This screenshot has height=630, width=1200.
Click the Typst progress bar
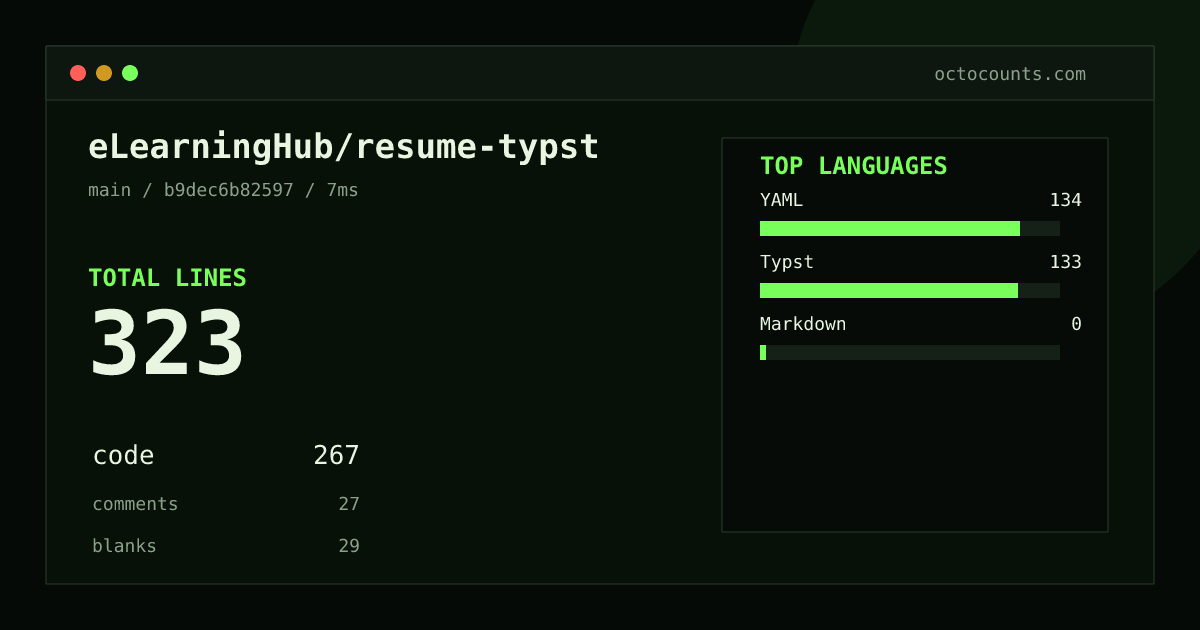[x=910, y=290]
